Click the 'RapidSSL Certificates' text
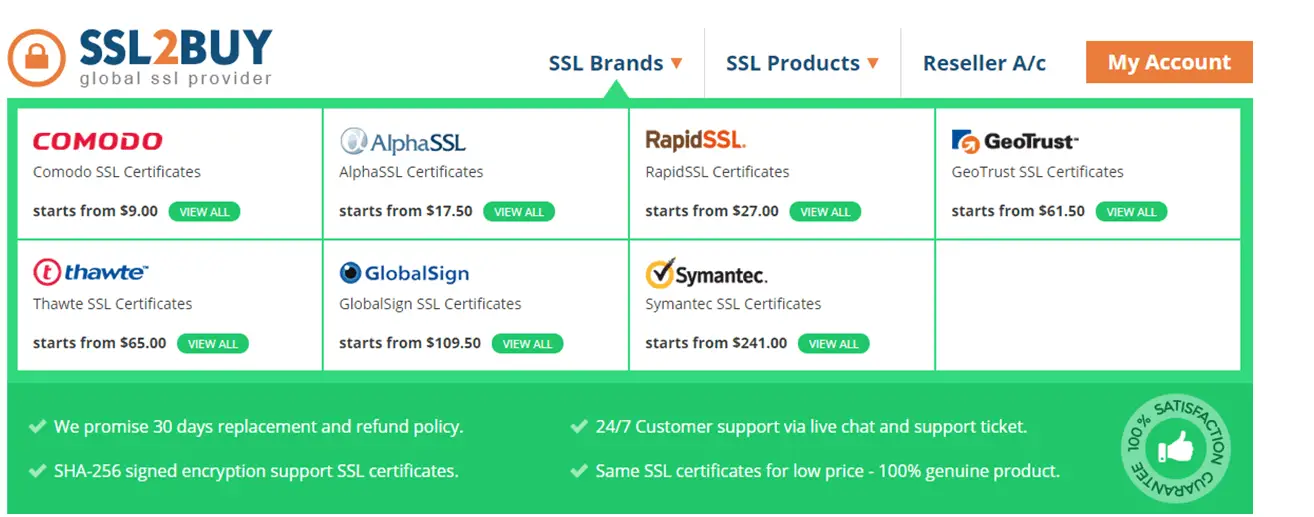 pyautogui.click(x=717, y=172)
